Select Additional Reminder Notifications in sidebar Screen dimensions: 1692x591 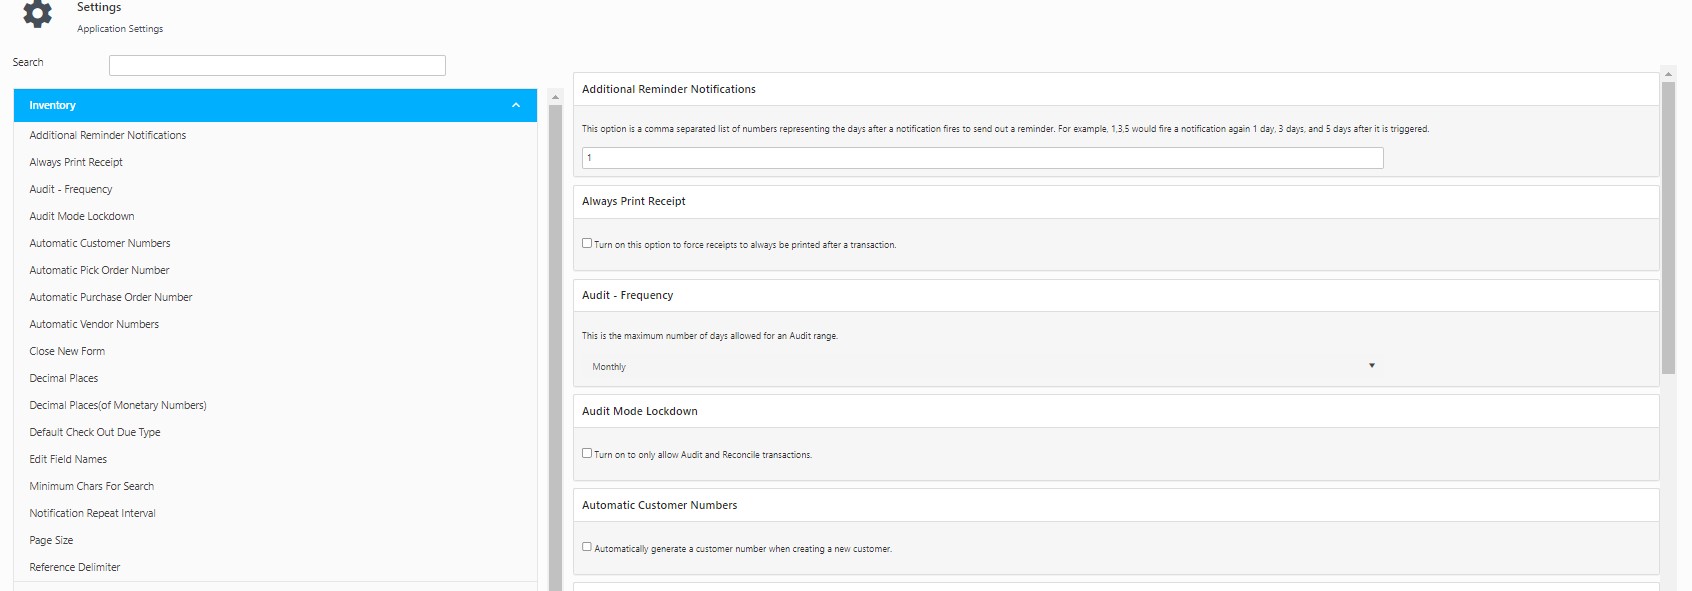(x=108, y=135)
